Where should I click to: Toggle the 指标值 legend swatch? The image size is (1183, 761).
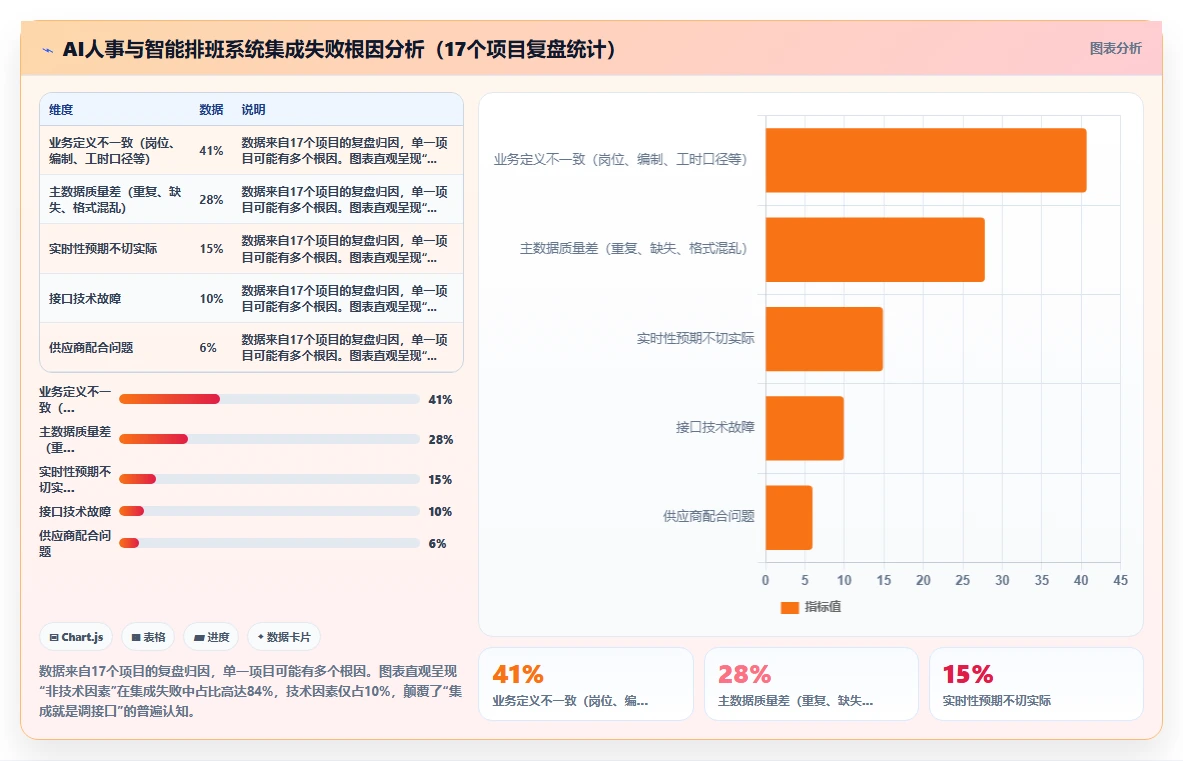(789, 607)
